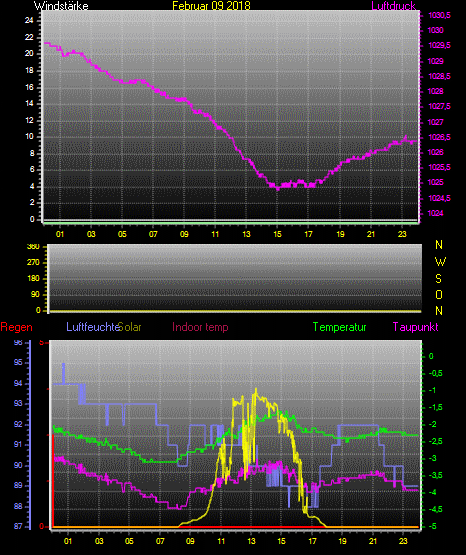Viewport: 466px width, 555px height.
Task: Click hour 13 on bottom chart axis
Action: coord(251,541)
